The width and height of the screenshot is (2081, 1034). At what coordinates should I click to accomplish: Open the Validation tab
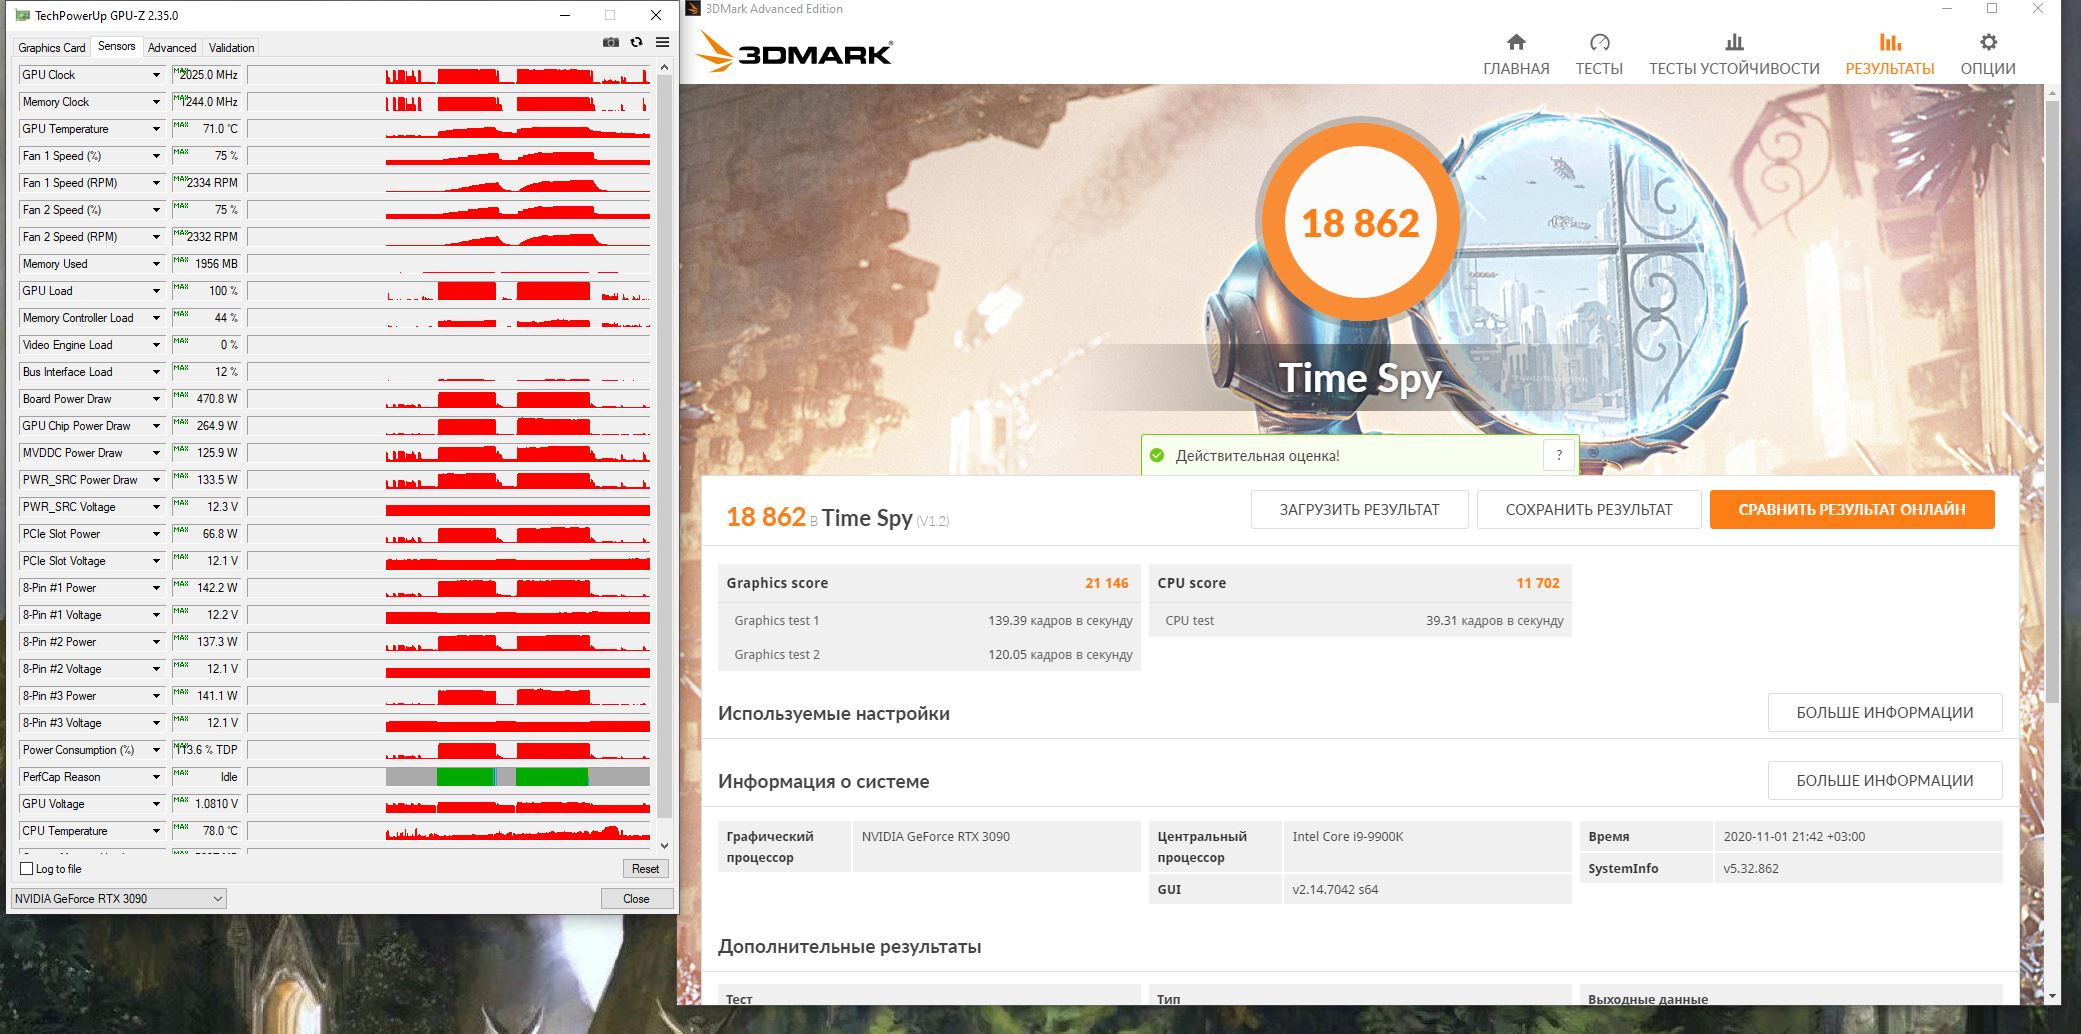click(231, 48)
